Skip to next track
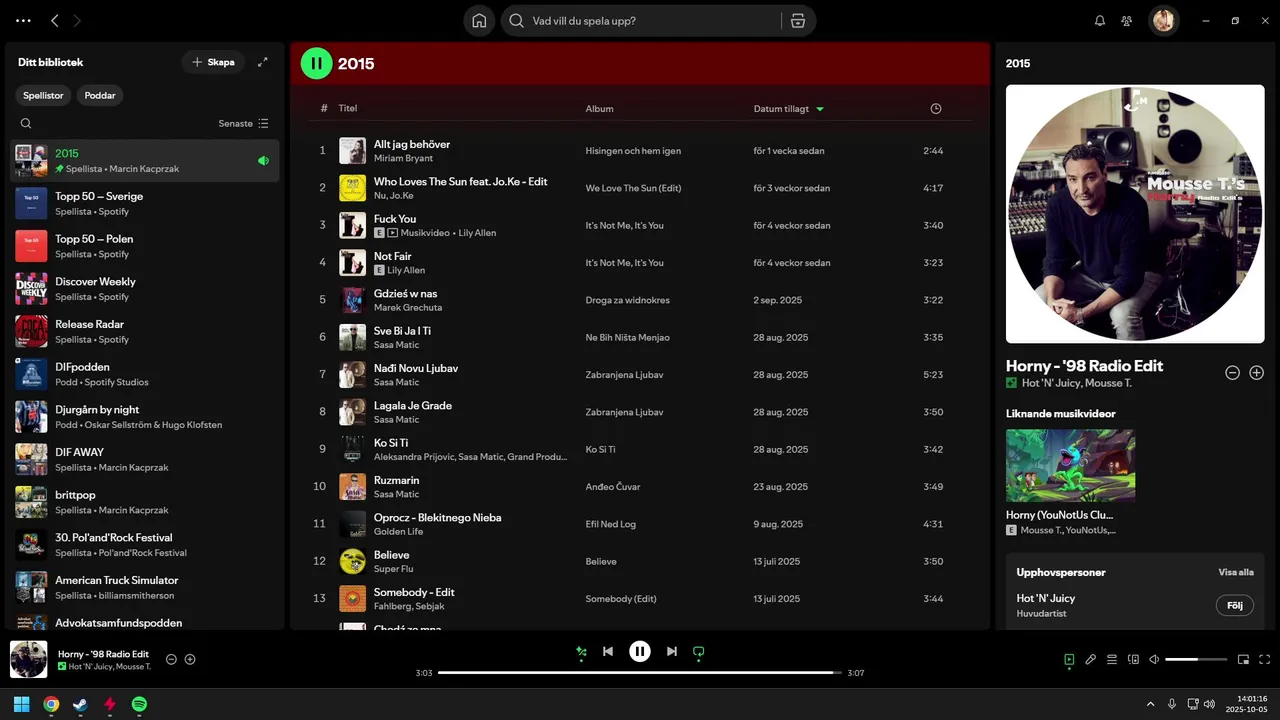This screenshot has width=1280, height=720. tap(672, 651)
